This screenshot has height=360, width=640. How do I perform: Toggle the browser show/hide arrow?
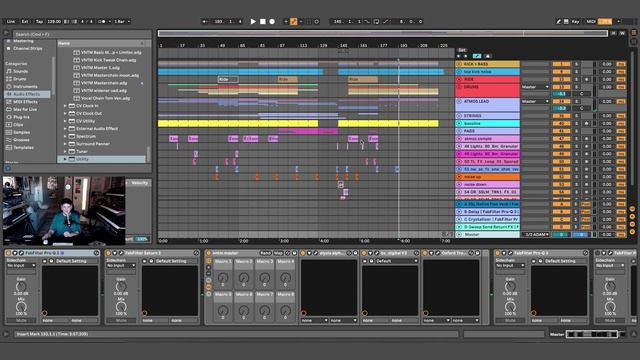click(x=7, y=34)
